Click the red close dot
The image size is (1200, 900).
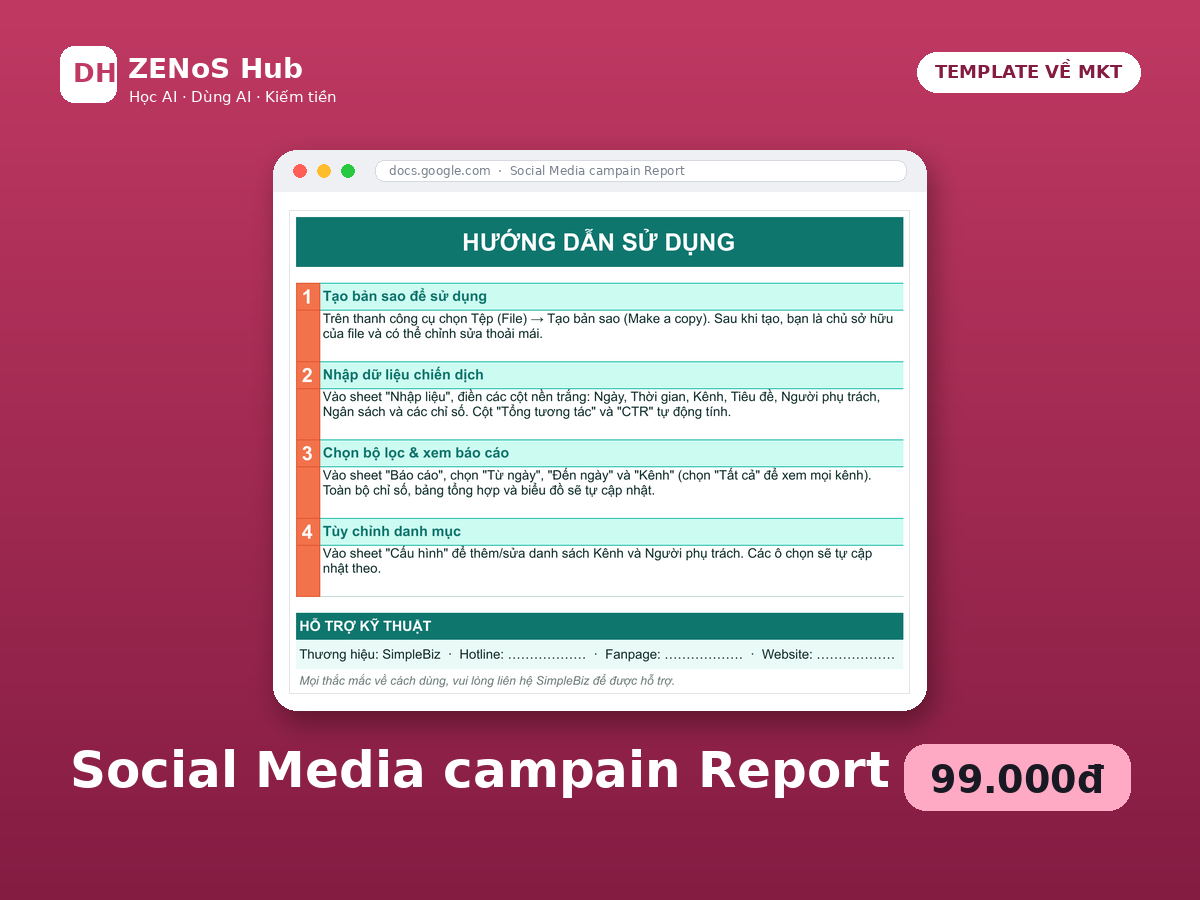tap(300, 171)
